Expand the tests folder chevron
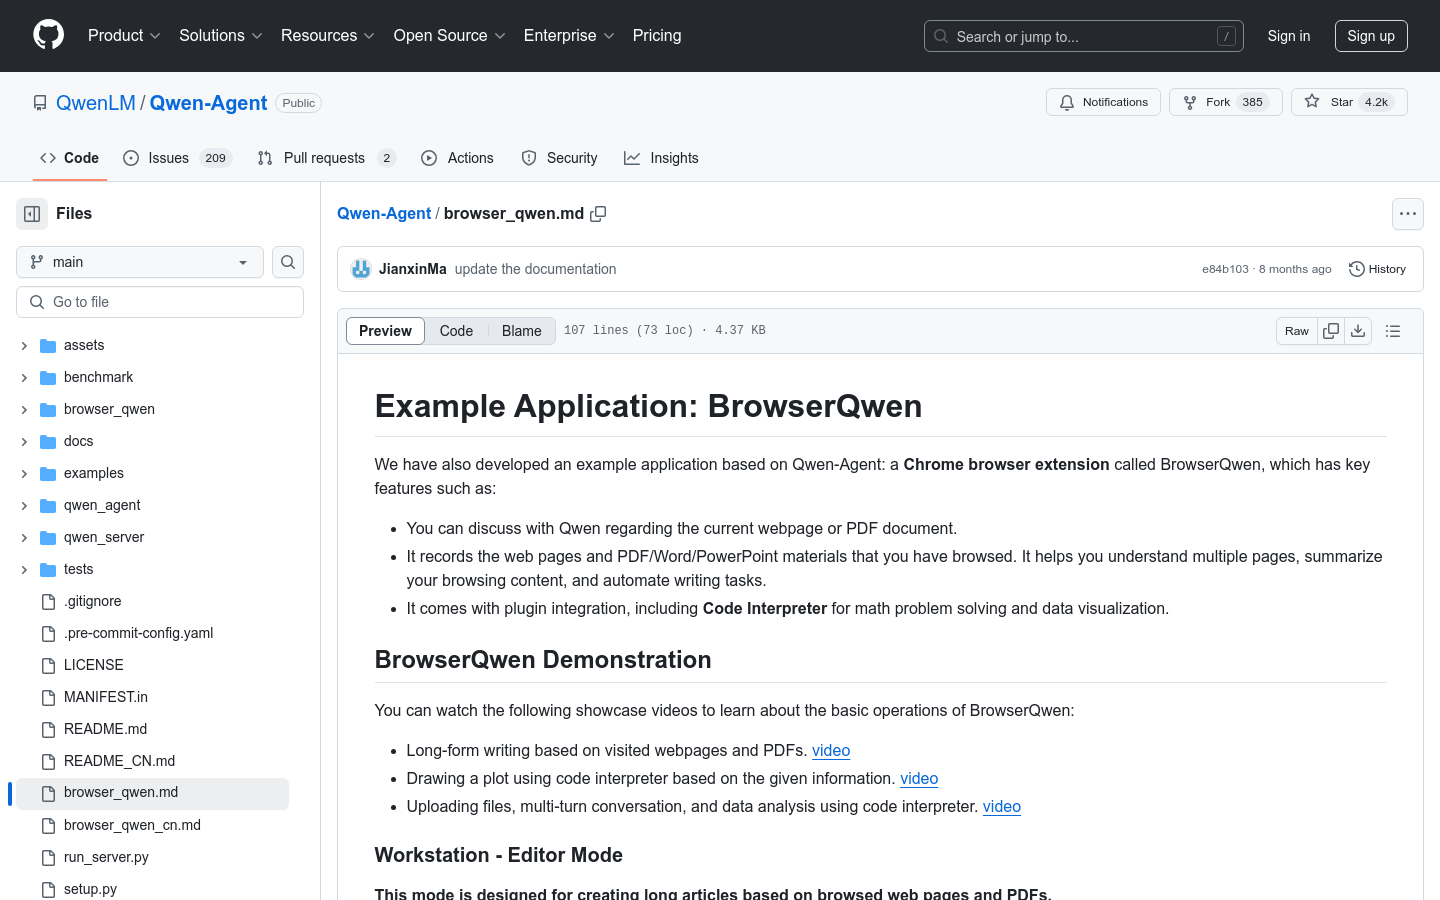 24,569
